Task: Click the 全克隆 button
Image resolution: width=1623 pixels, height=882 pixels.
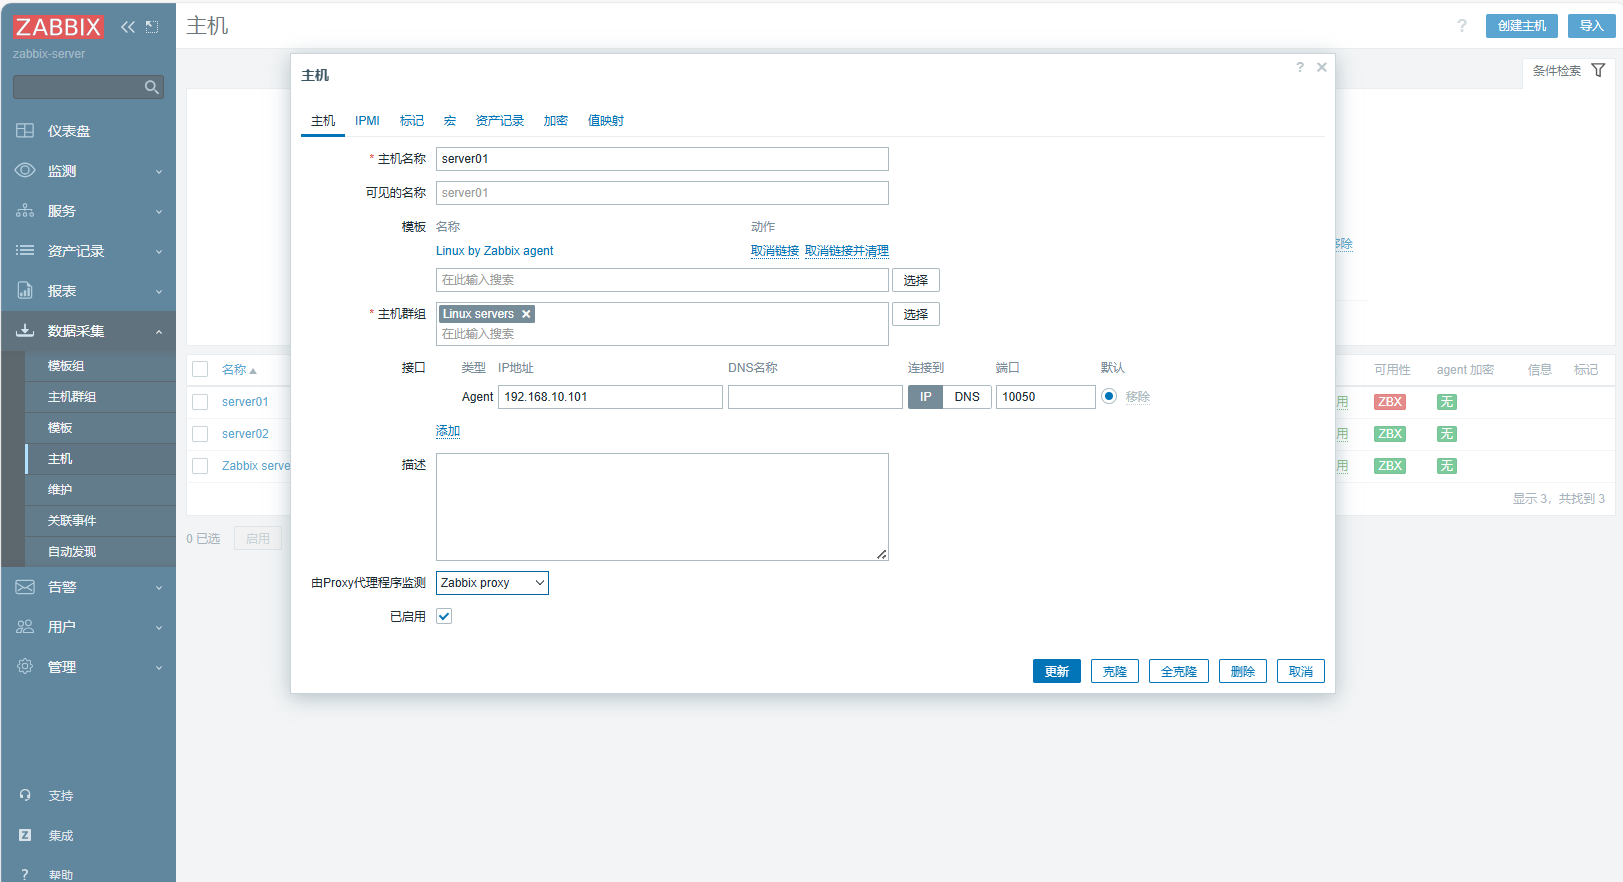Action: click(1179, 671)
